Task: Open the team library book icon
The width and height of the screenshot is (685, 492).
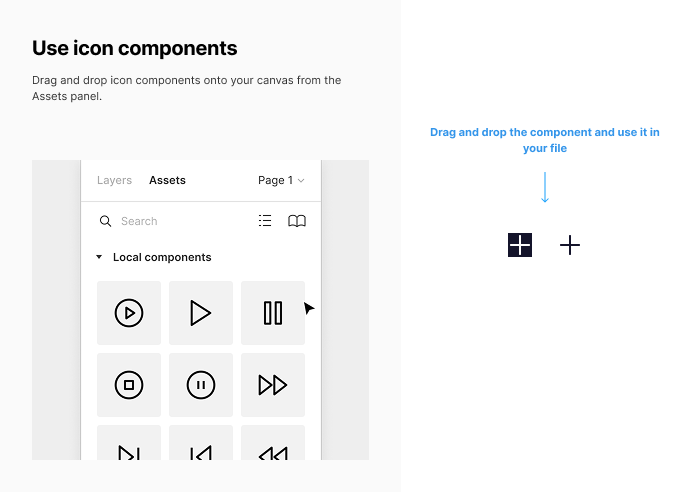Action: [297, 221]
